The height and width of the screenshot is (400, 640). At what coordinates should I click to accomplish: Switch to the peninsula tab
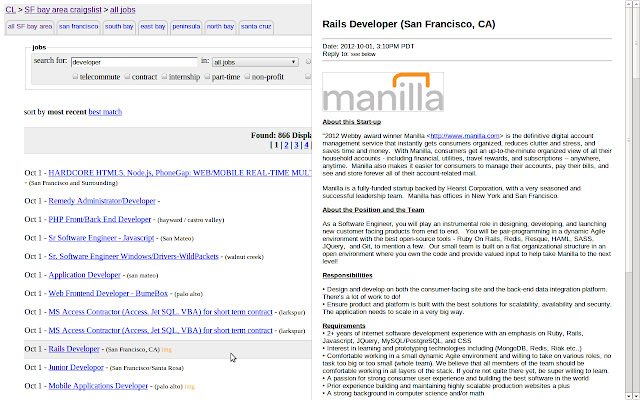[186, 27]
